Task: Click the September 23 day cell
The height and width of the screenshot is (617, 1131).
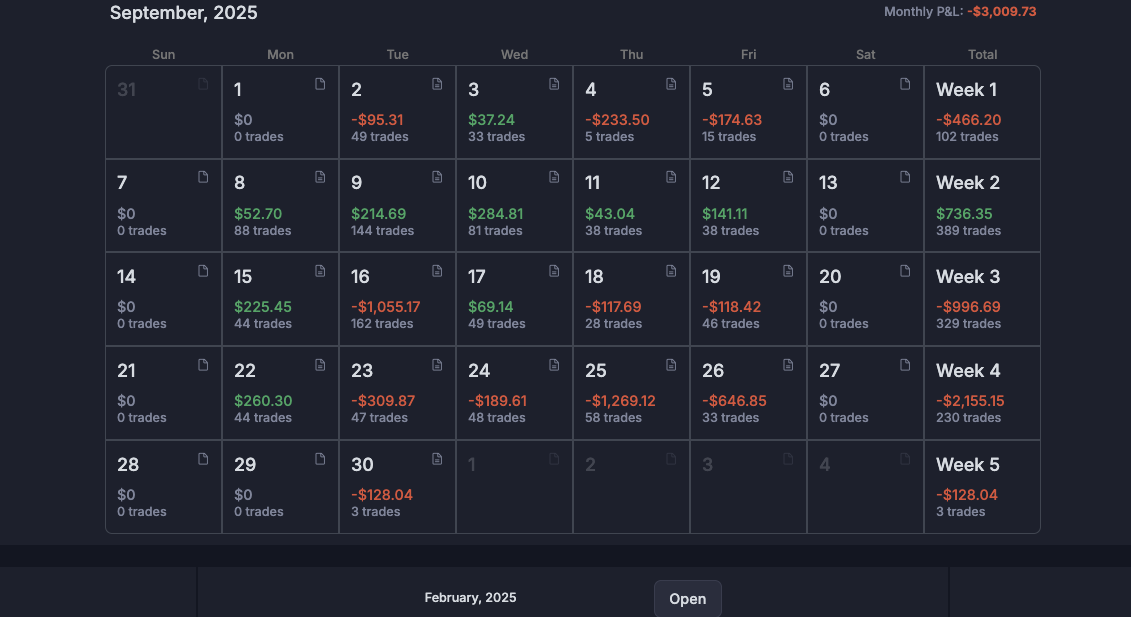Action: [x=397, y=393]
